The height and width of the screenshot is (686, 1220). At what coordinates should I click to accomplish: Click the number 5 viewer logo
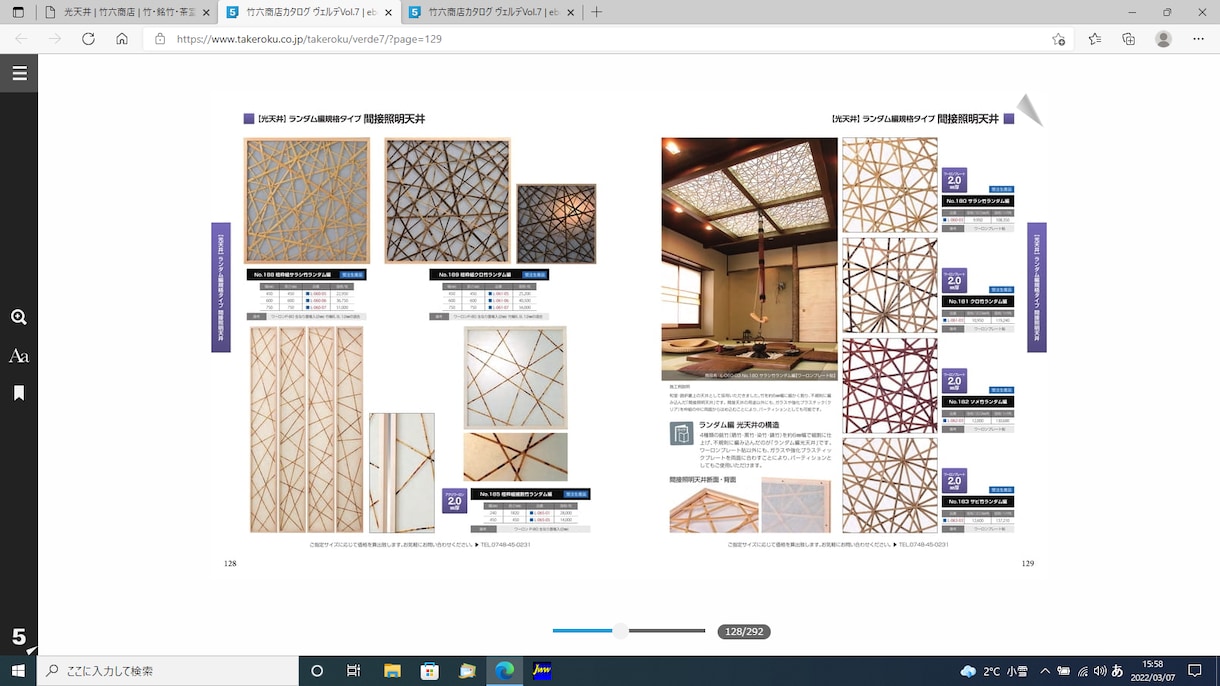[19, 637]
